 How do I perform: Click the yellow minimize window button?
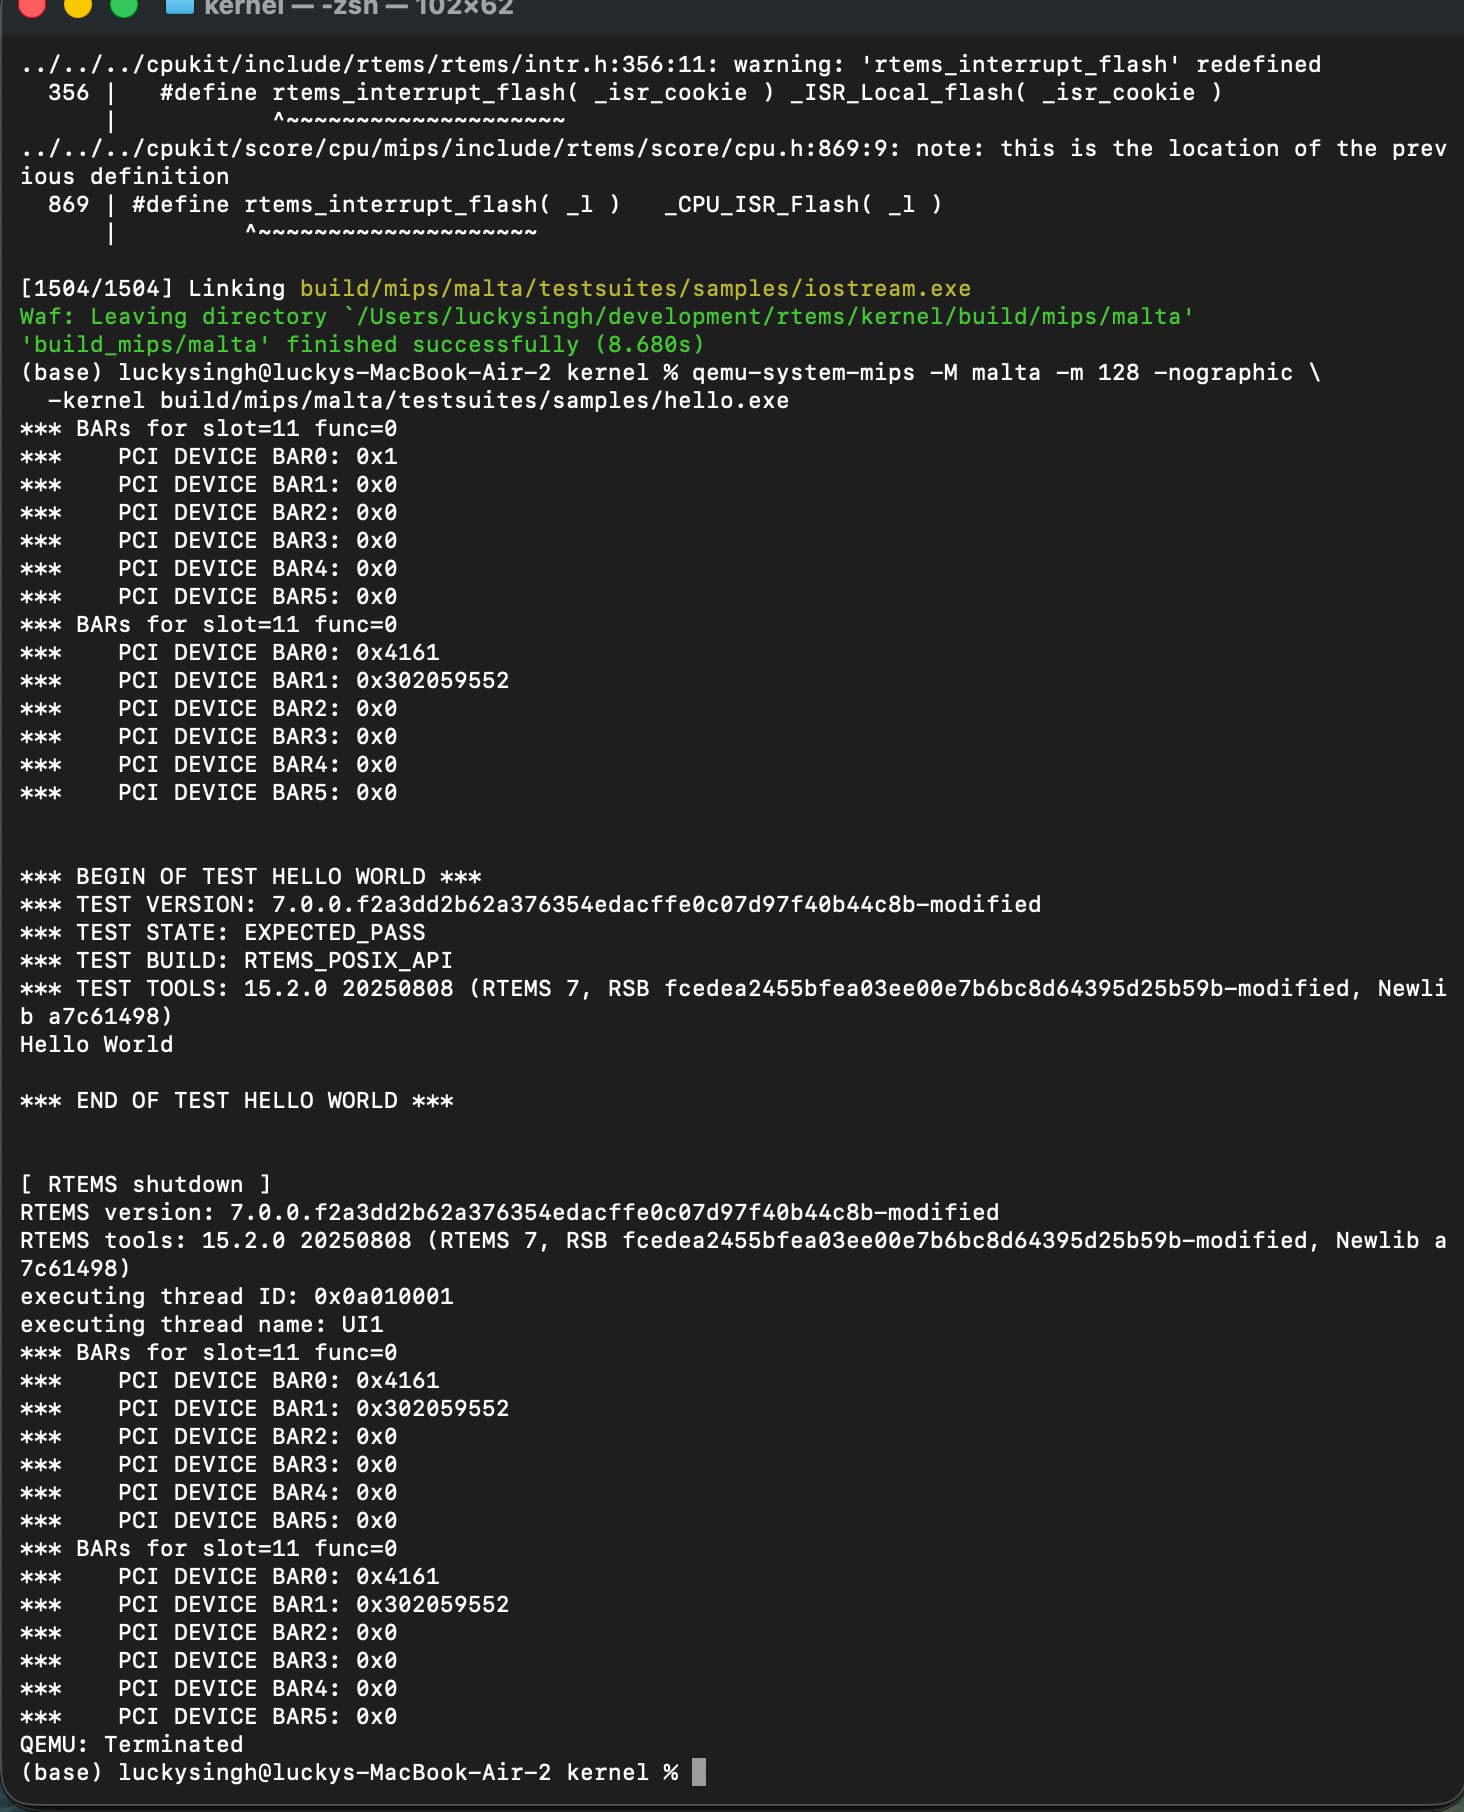(78, 6)
